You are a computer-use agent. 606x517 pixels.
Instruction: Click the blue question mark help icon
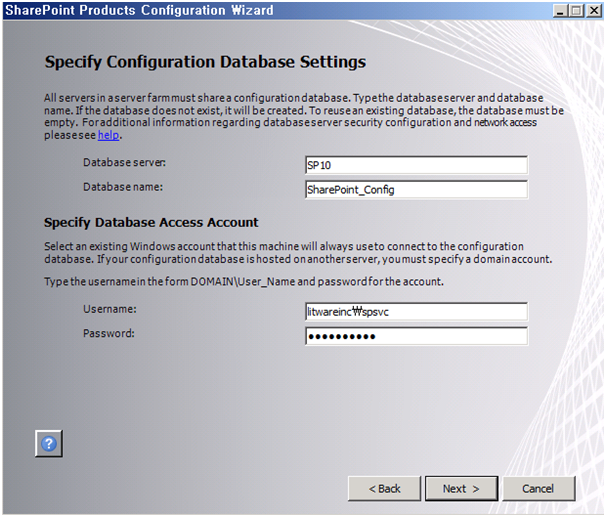(49, 444)
